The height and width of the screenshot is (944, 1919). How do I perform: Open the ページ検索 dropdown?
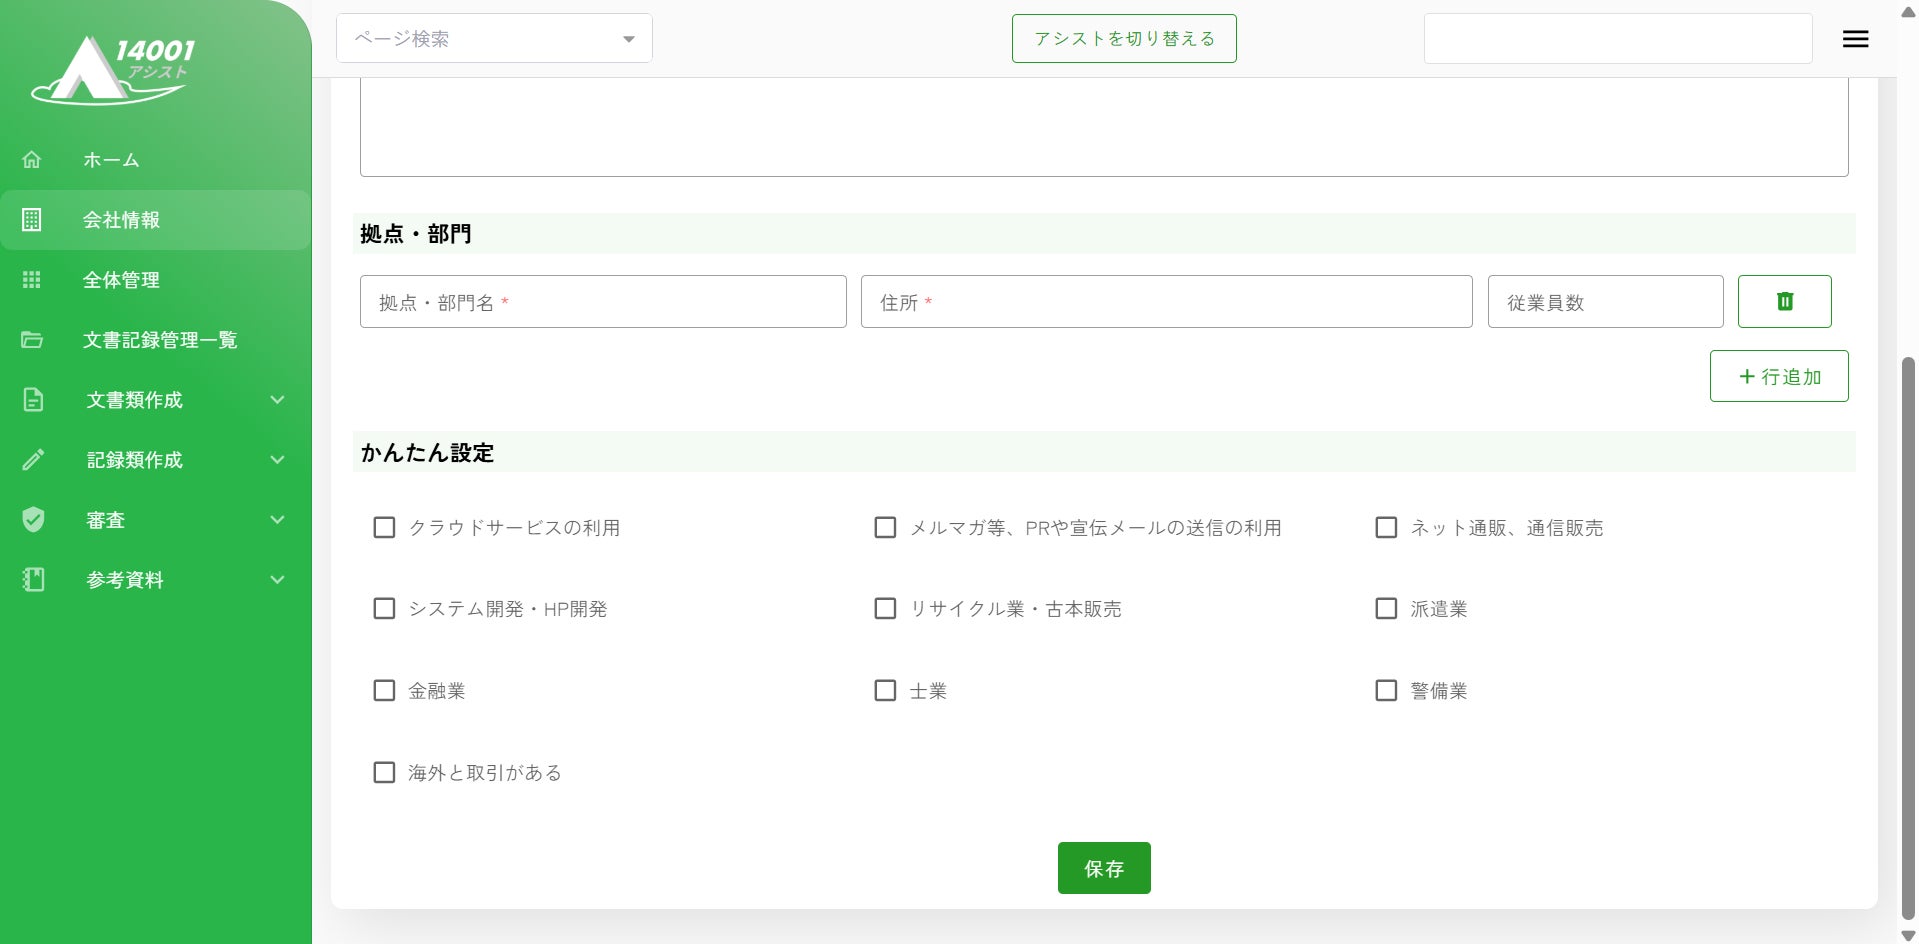pos(494,39)
